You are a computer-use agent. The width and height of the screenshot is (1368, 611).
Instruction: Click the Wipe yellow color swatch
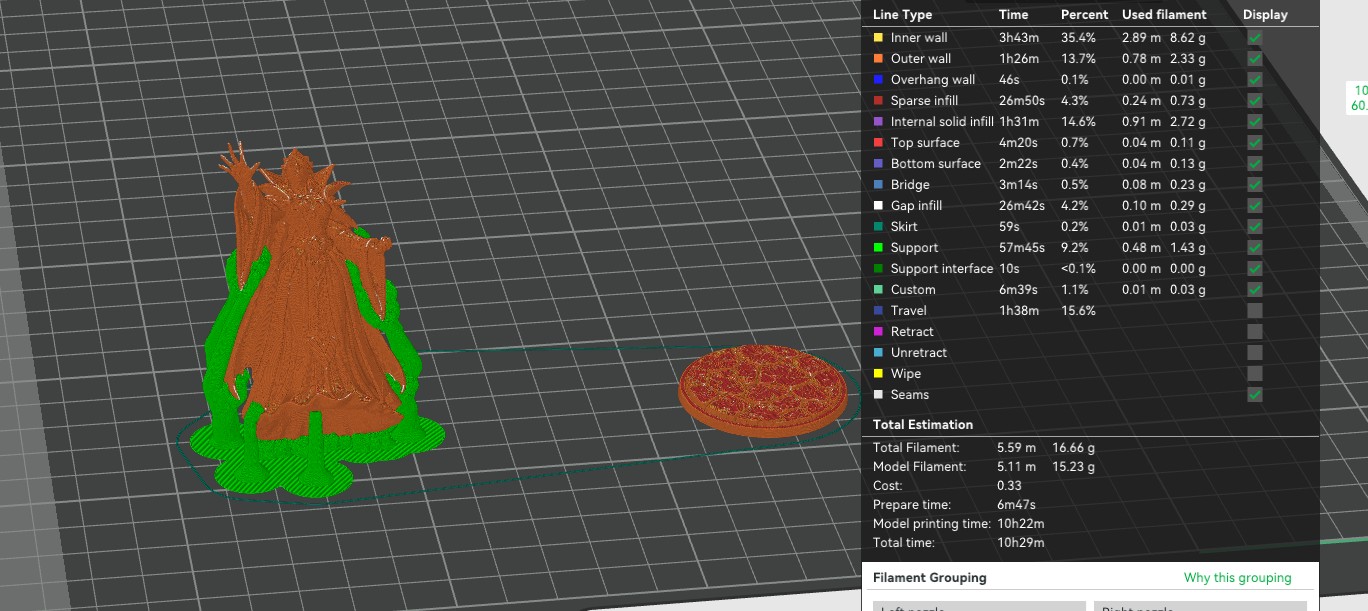coord(879,373)
